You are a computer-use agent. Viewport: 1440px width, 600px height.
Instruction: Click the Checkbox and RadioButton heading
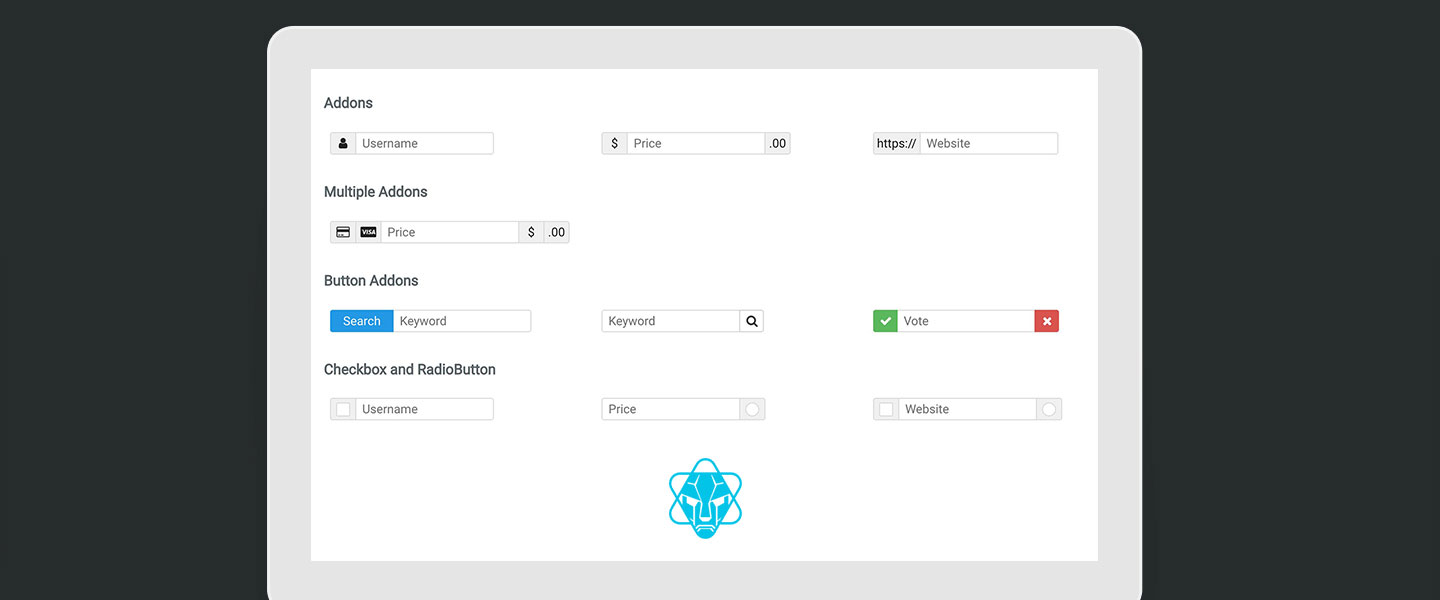tap(410, 369)
